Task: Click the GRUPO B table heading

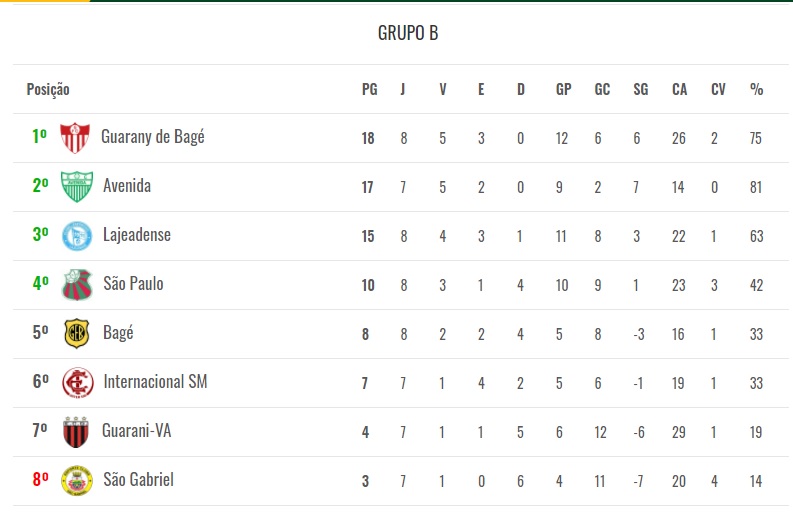Action: (x=408, y=33)
